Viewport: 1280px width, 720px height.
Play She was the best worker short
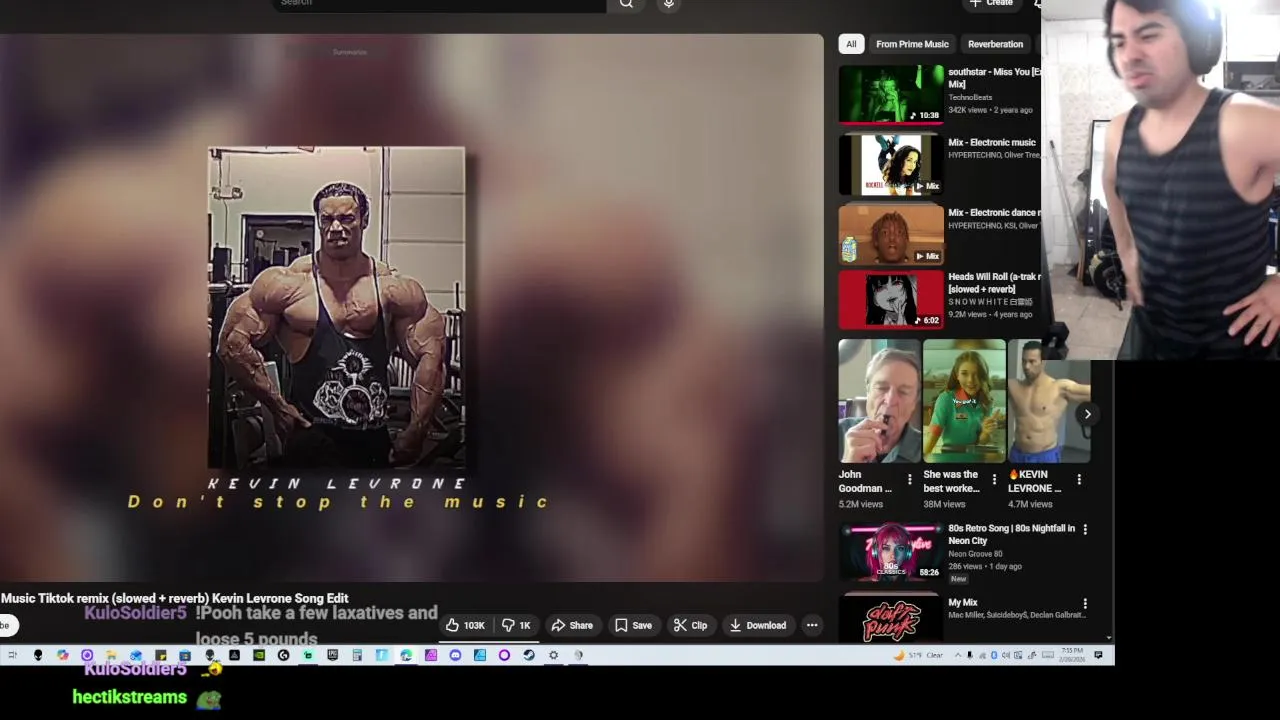pyautogui.click(x=964, y=401)
